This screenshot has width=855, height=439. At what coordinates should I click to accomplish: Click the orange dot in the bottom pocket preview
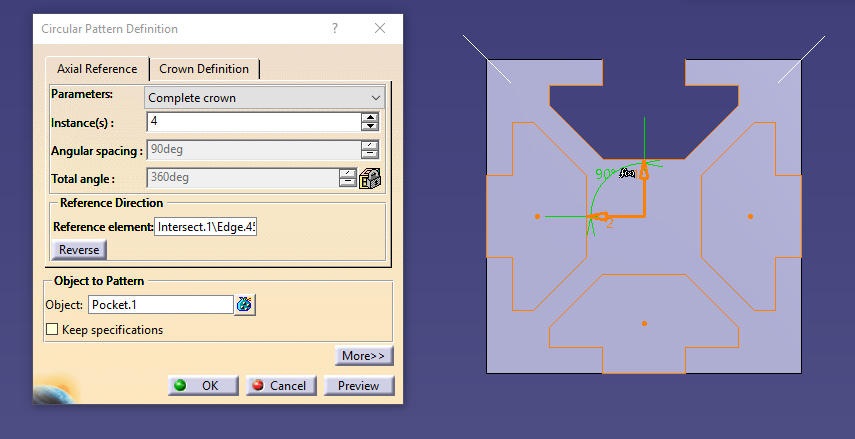644,323
